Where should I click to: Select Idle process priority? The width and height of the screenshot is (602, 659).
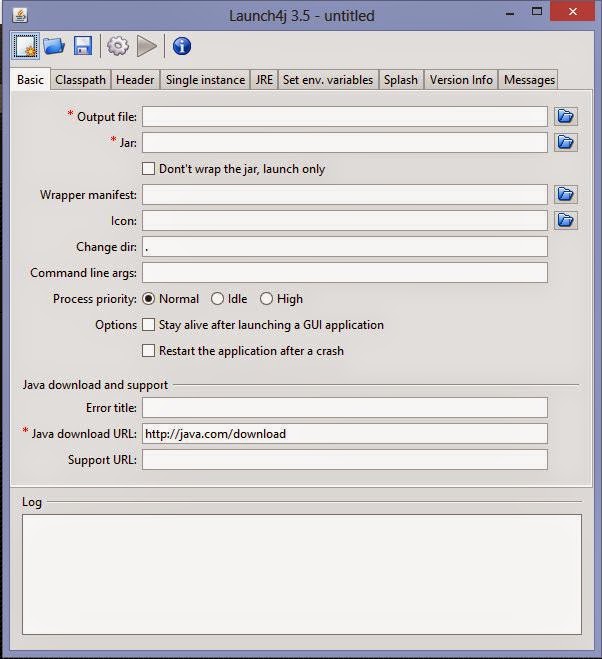217,298
